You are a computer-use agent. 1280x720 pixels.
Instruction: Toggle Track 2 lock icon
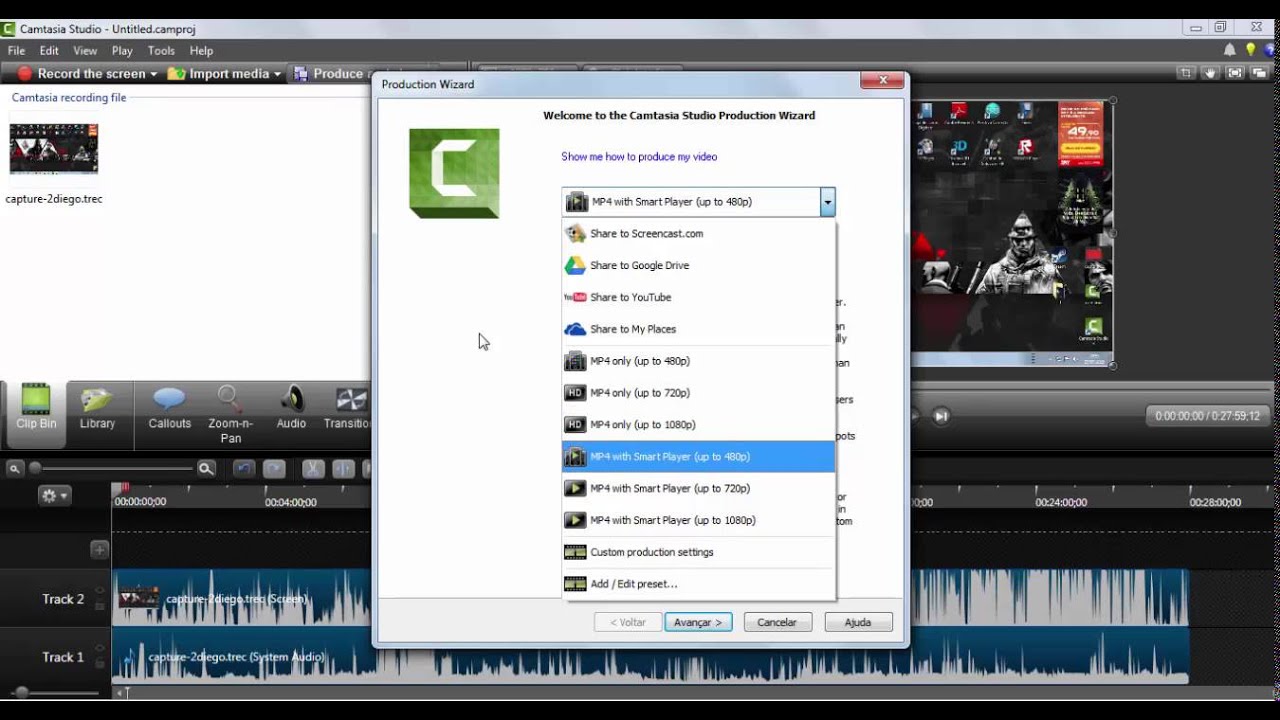99,605
